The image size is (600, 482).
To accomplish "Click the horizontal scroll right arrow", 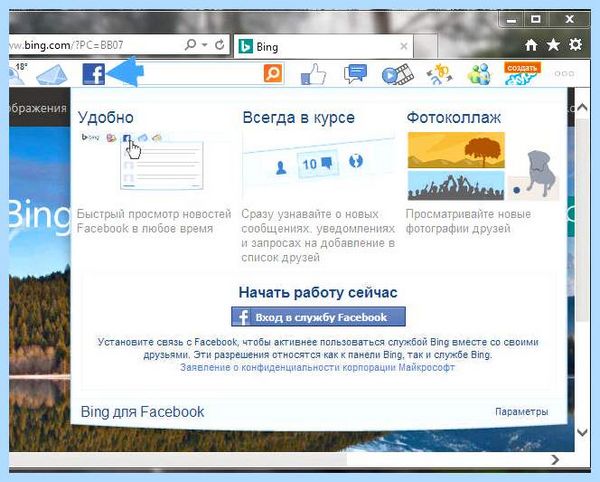I will (x=555, y=459).
